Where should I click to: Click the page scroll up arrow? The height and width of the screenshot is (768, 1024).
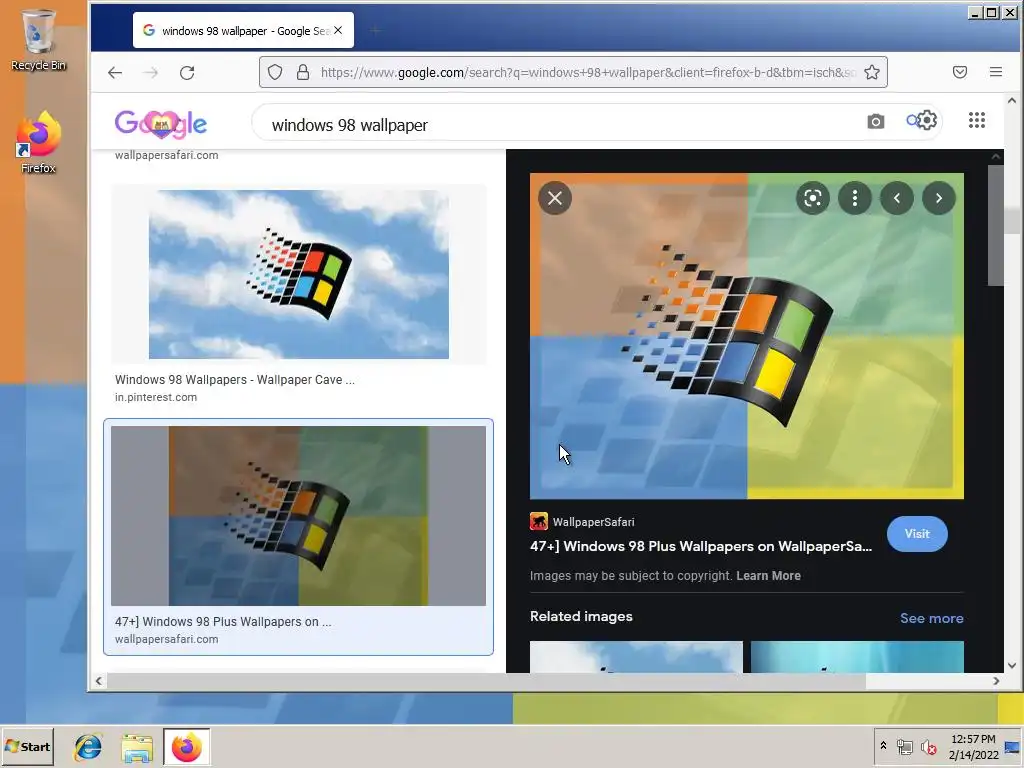click(1012, 101)
